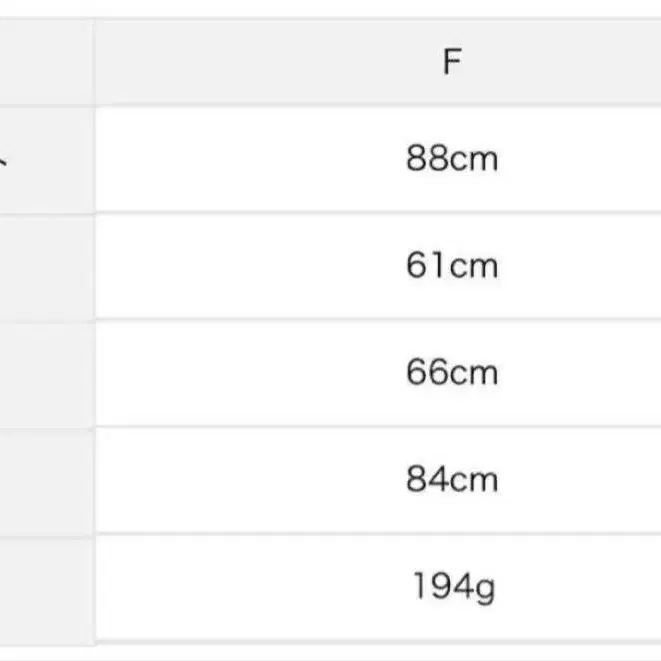Select the 66cm measurement cell

pos(452,373)
